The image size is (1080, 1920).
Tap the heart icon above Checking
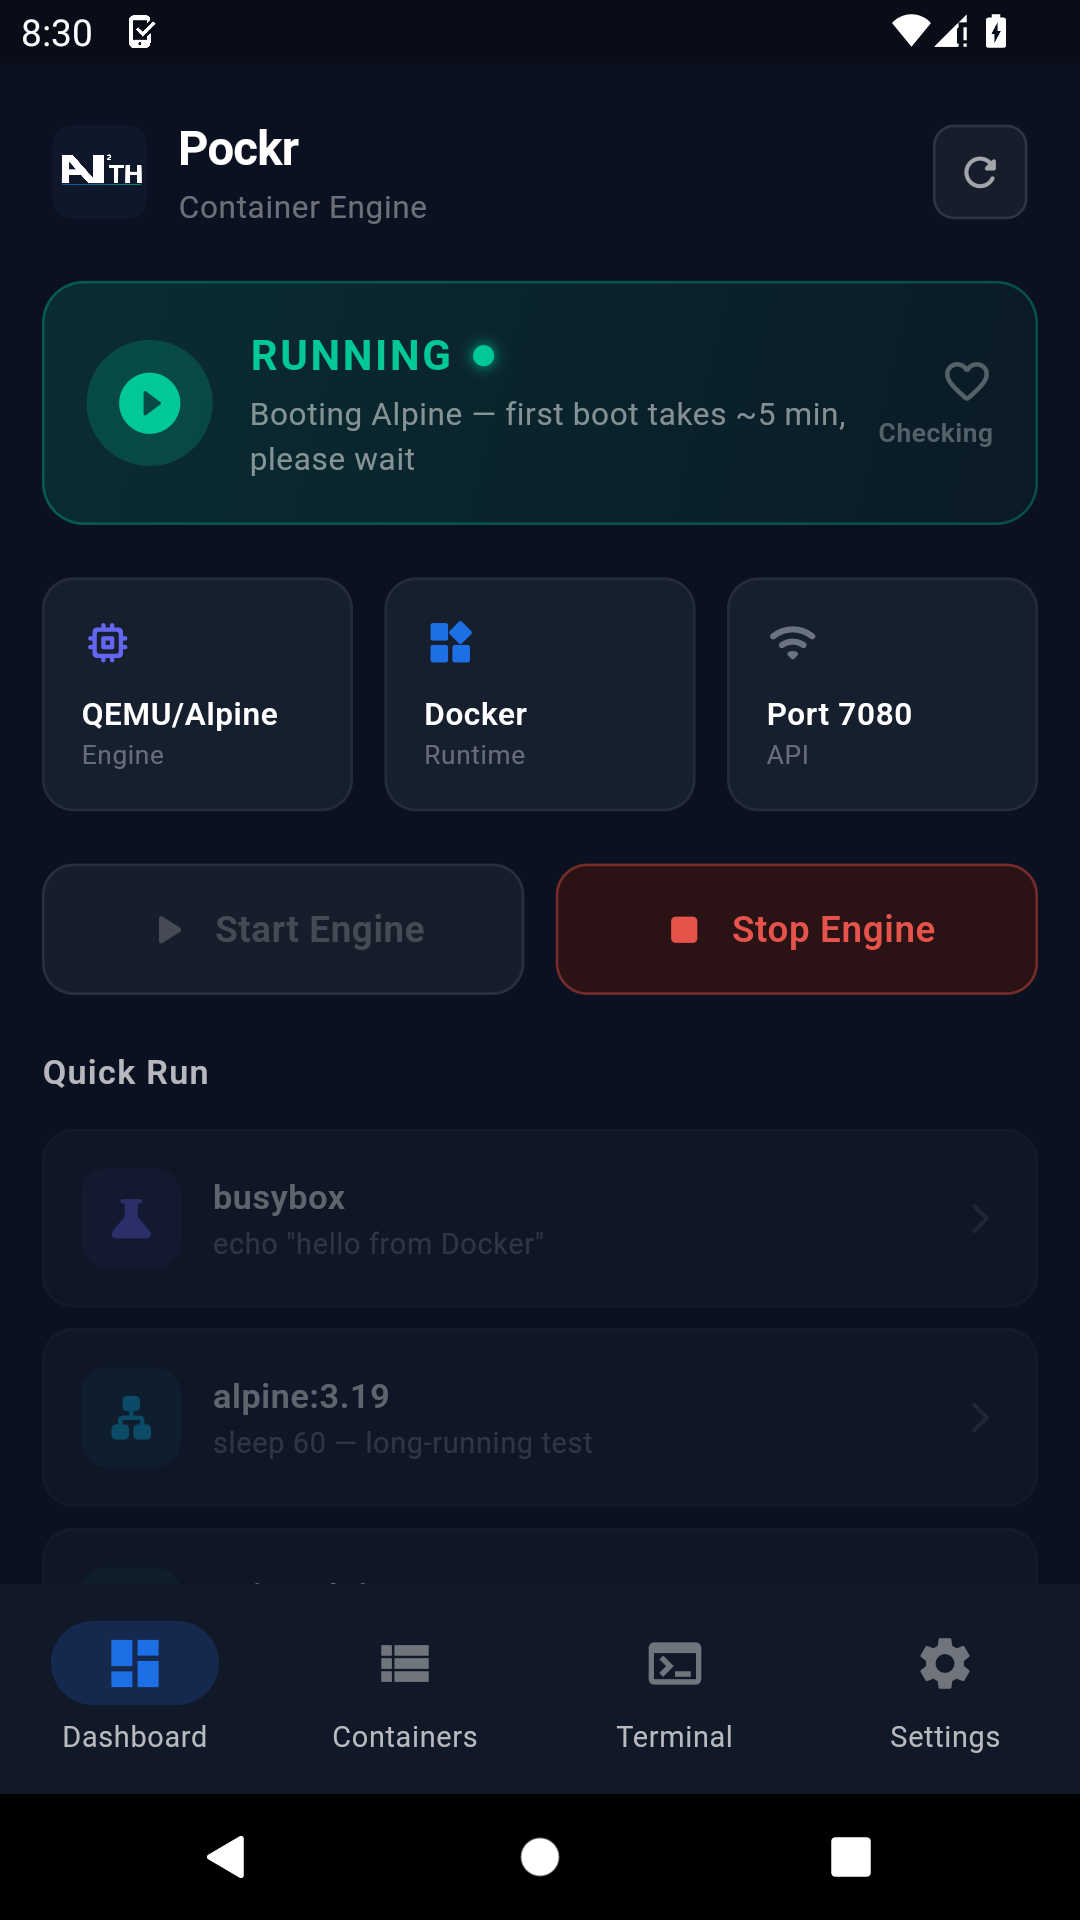tap(965, 383)
